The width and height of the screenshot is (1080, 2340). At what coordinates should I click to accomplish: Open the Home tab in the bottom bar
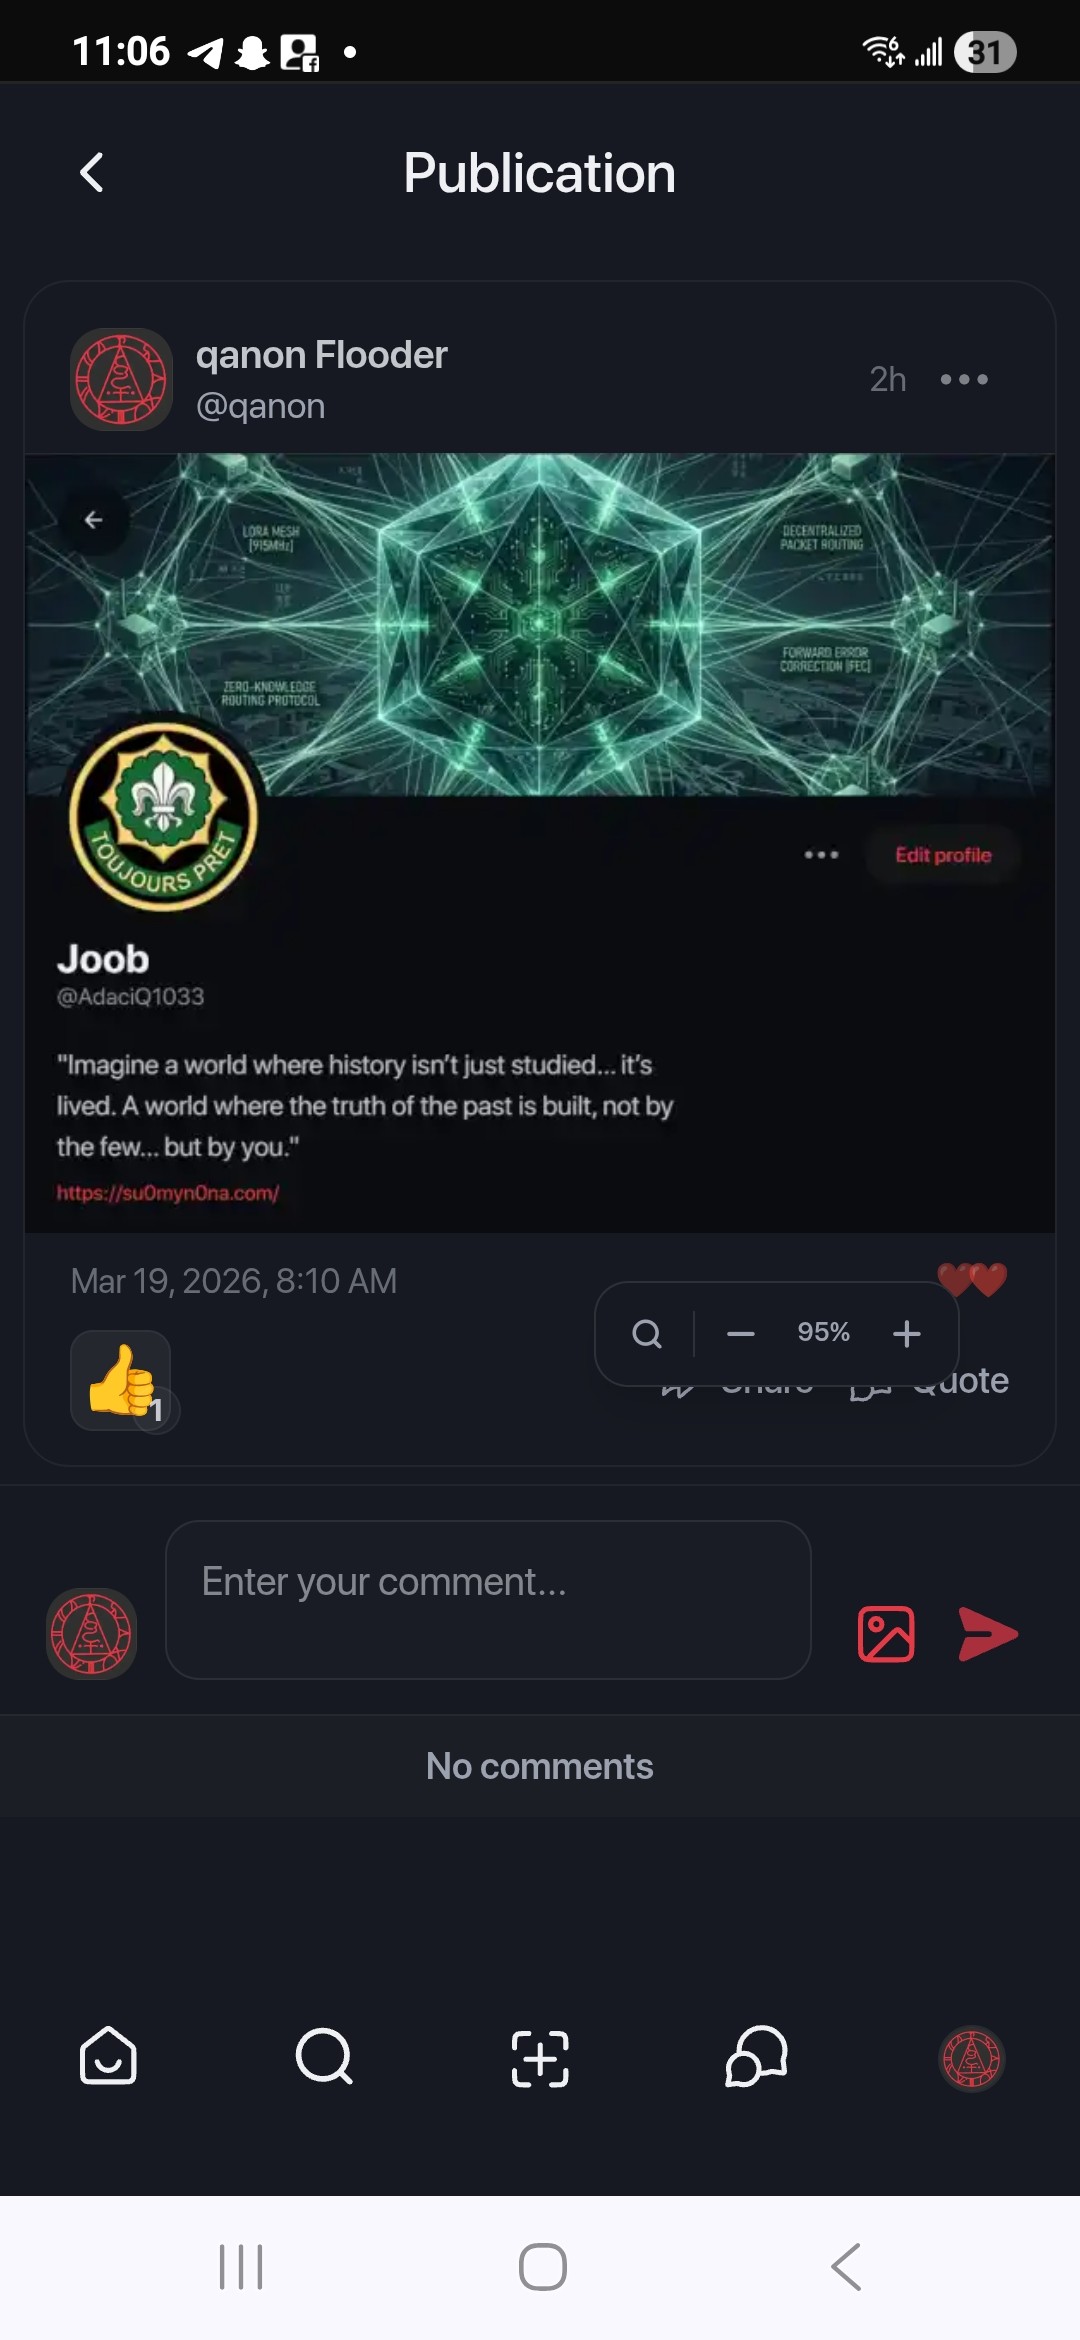pyautogui.click(x=108, y=2056)
